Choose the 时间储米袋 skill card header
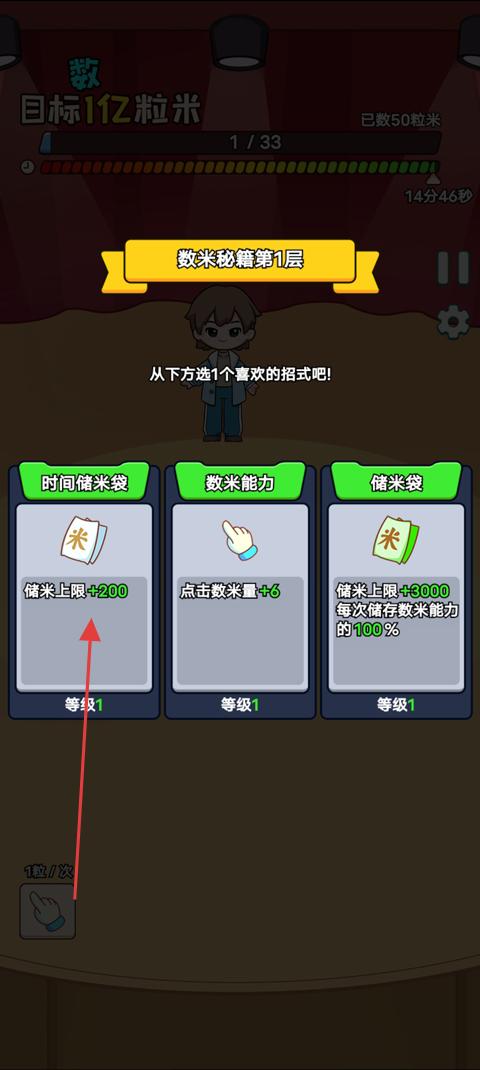 pyautogui.click(x=84, y=482)
